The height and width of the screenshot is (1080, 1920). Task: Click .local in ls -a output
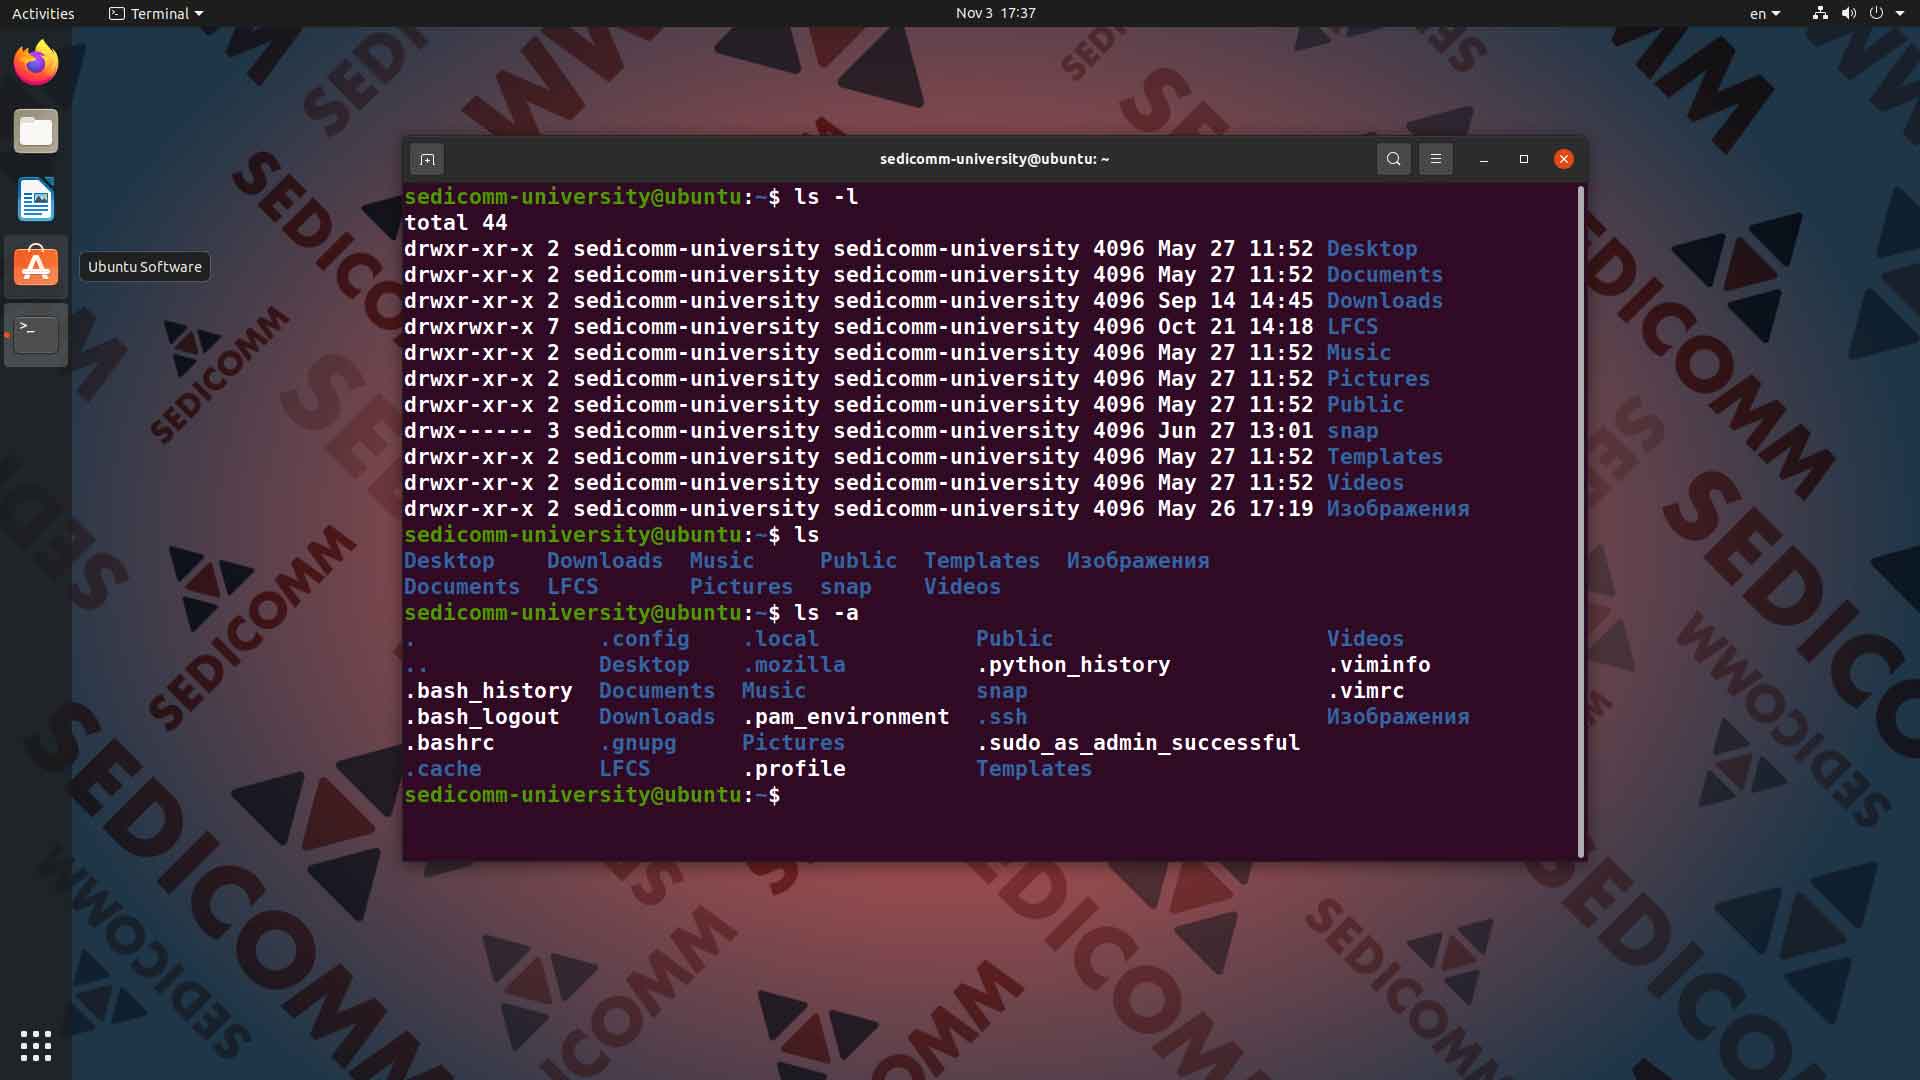point(781,639)
